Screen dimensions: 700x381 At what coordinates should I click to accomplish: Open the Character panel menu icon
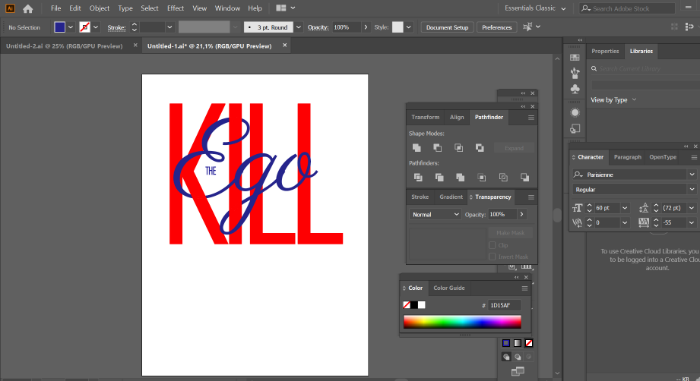(694, 157)
